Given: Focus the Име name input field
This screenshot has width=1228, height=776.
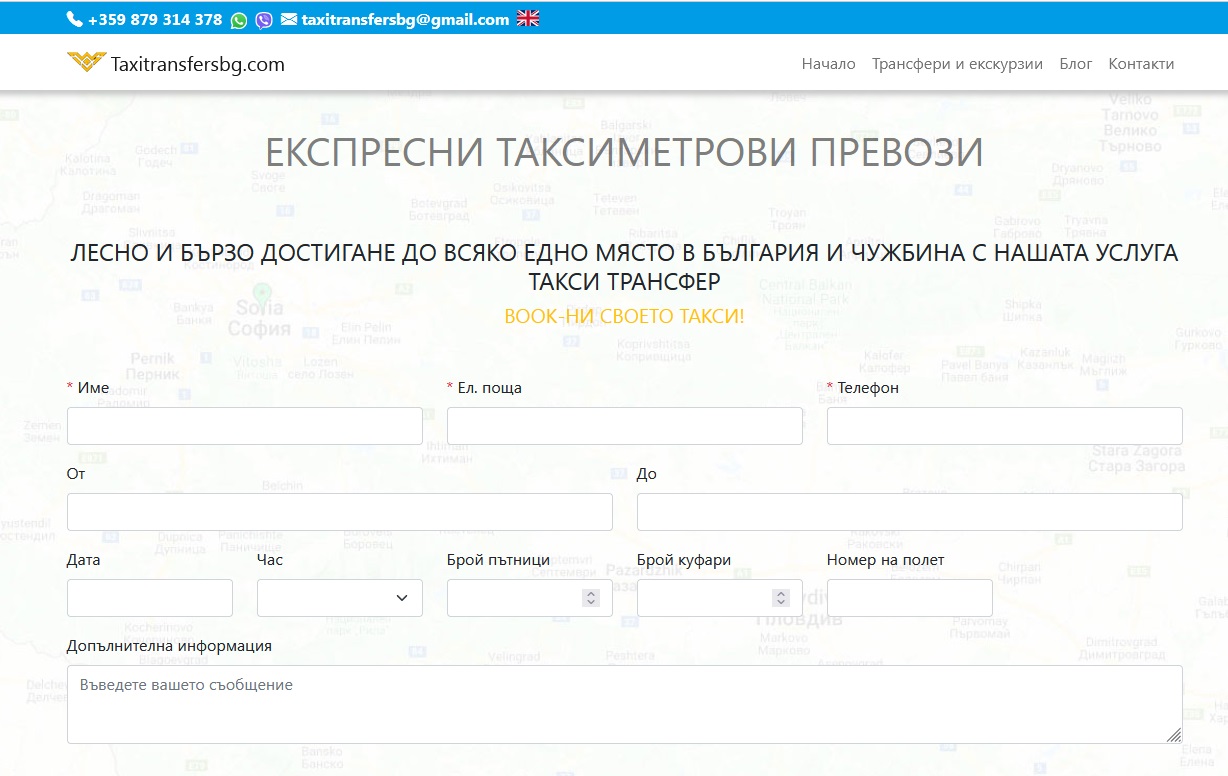Looking at the screenshot, I should (245, 426).
